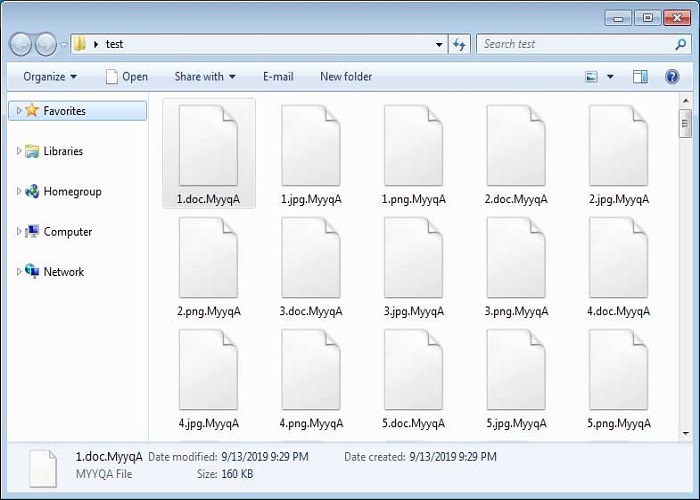Open recent pages dropdown next to Forward
700x500 pixels.
[x=63, y=45]
